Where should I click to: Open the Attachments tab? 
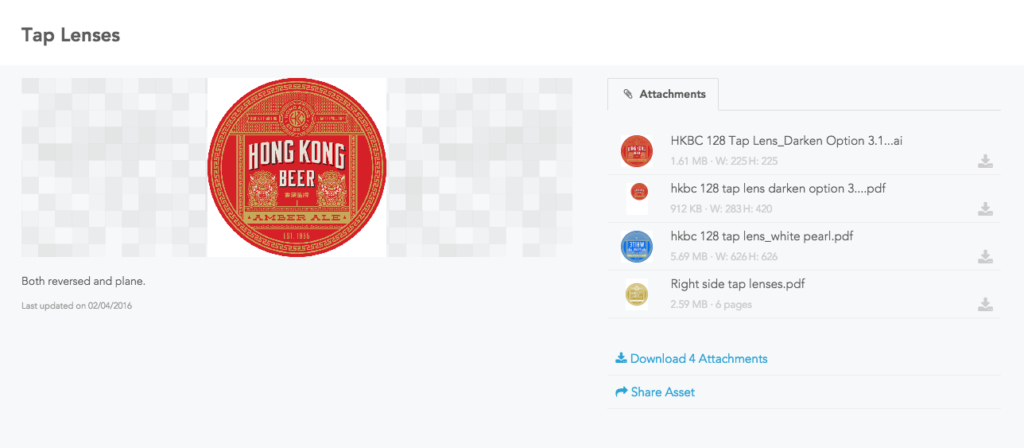663,94
